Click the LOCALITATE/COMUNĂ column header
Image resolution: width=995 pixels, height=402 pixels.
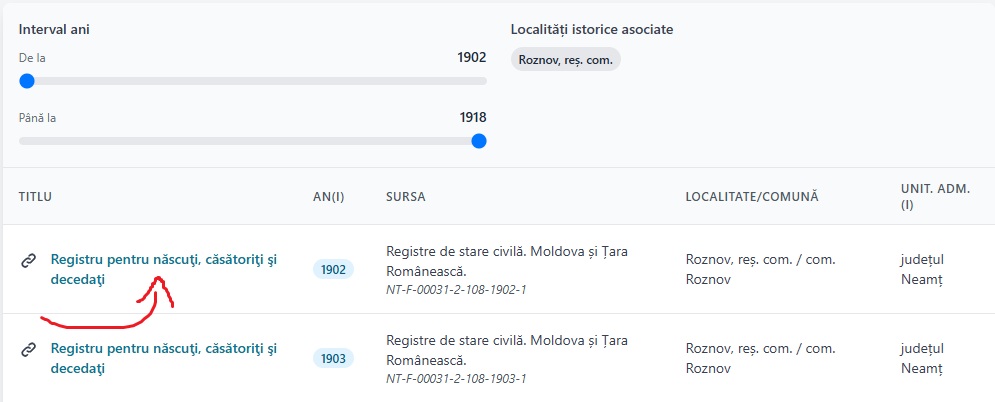[x=752, y=197]
